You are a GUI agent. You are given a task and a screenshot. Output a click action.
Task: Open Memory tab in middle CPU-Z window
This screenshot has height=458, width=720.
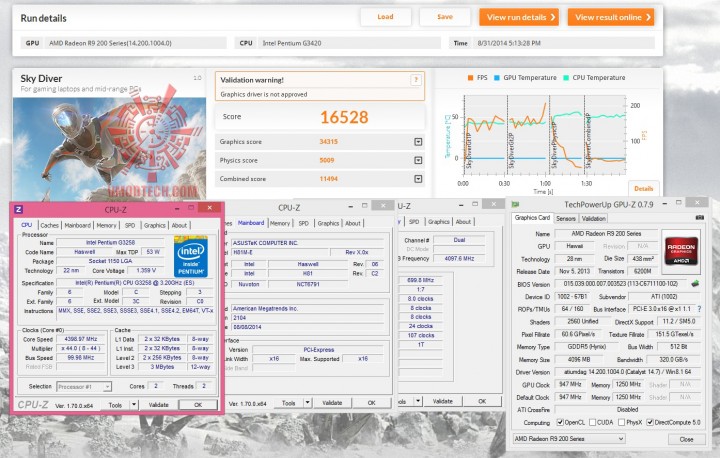(280, 223)
